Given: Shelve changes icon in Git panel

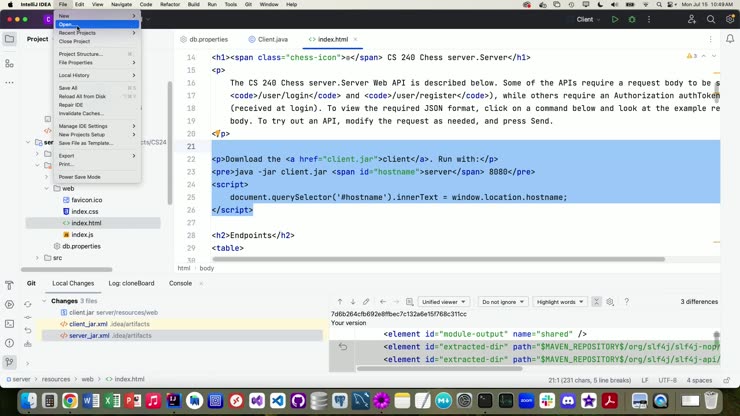Looking at the screenshot, I should pos(28,344).
